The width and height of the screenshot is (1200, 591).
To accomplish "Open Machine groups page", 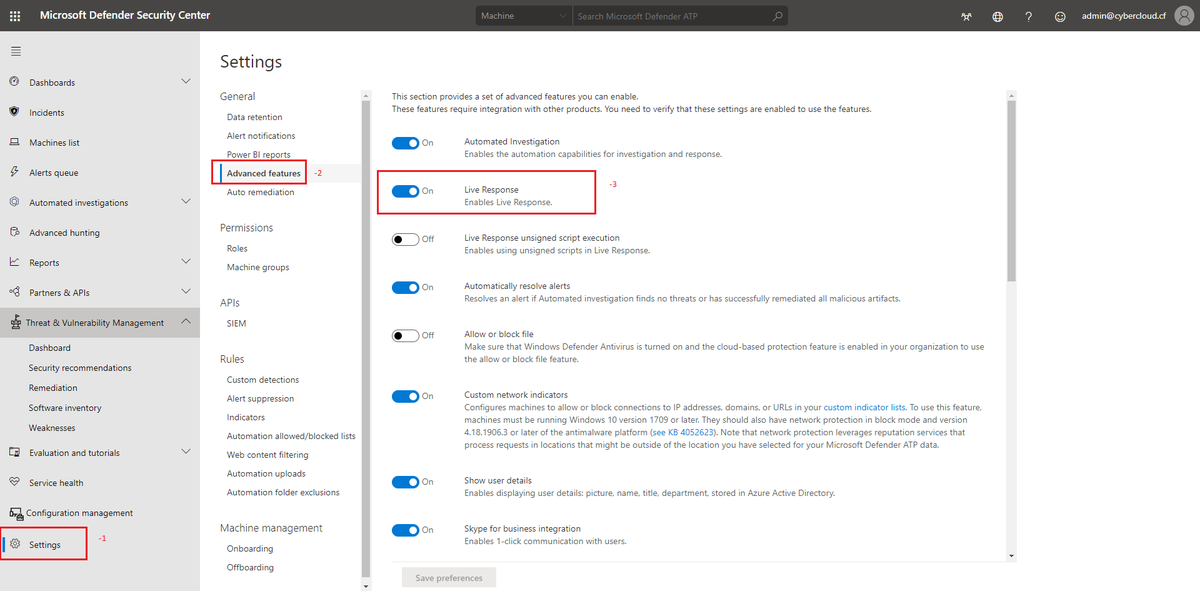I will [x=258, y=267].
